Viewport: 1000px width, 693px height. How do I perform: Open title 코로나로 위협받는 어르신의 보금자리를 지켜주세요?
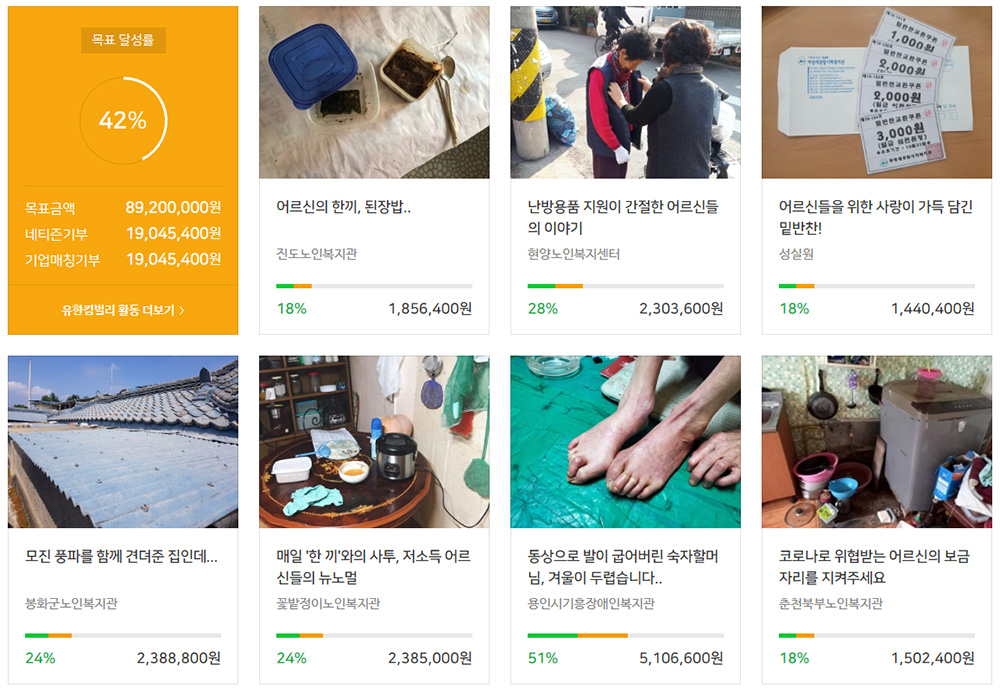tap(874, 567)
